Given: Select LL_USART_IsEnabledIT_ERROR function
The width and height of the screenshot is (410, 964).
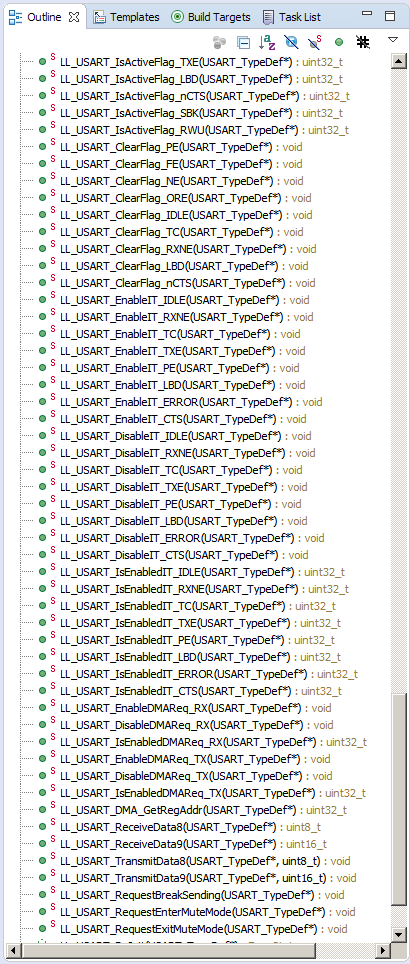Looking at the screenshot, I should pos(208,674).
